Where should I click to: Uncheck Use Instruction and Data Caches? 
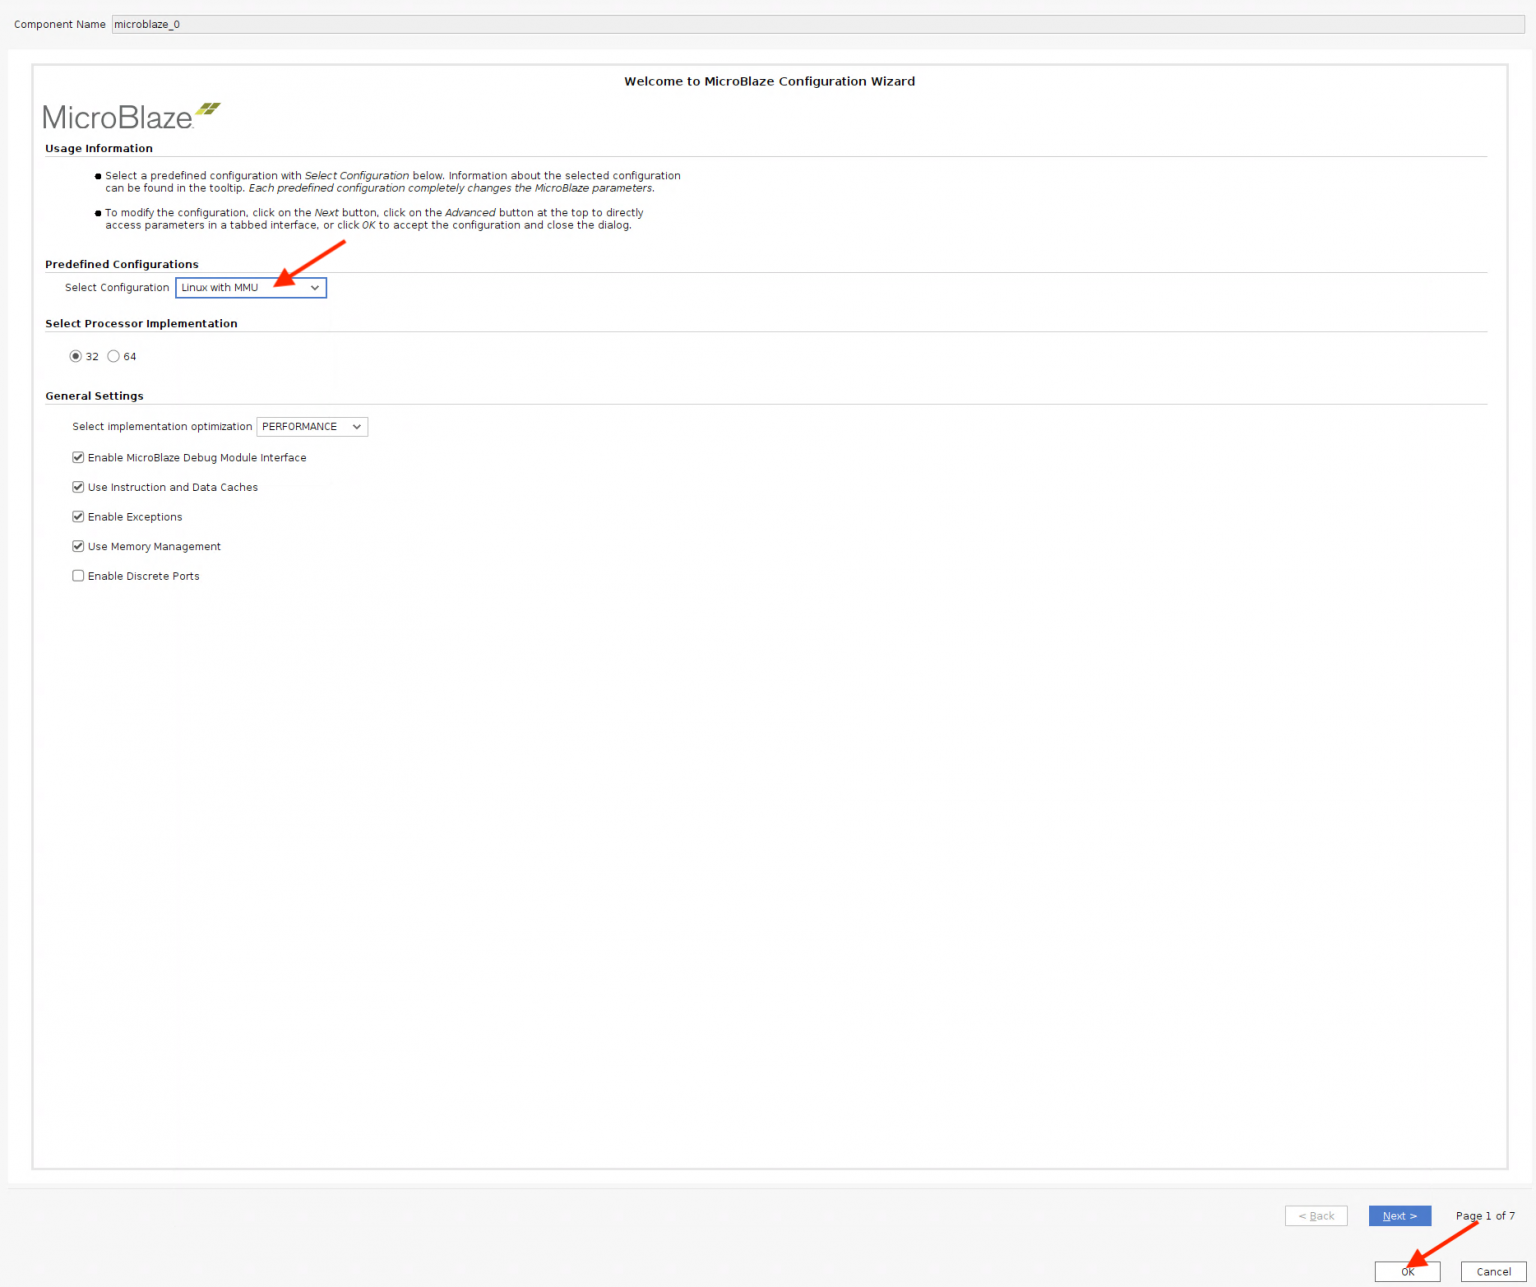[x=78, y=488]
